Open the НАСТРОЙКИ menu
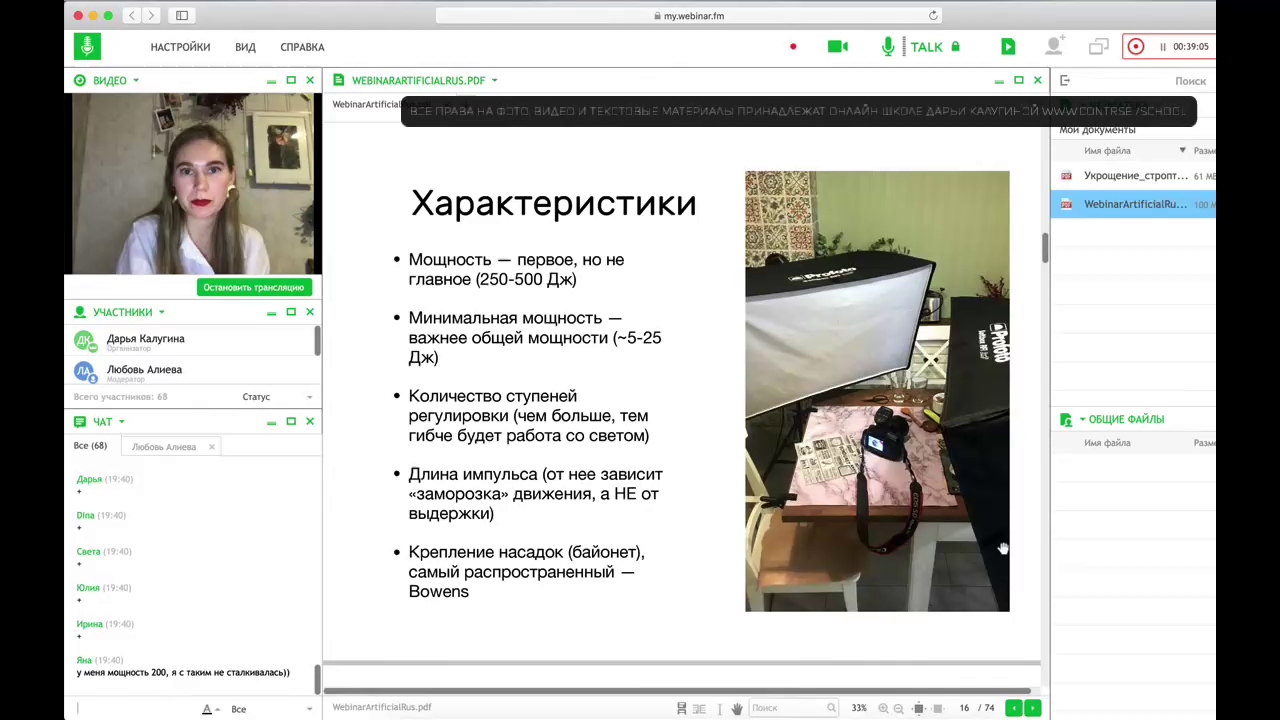The height and width of the screenshot is (720, 1280). tap(180, 47)
